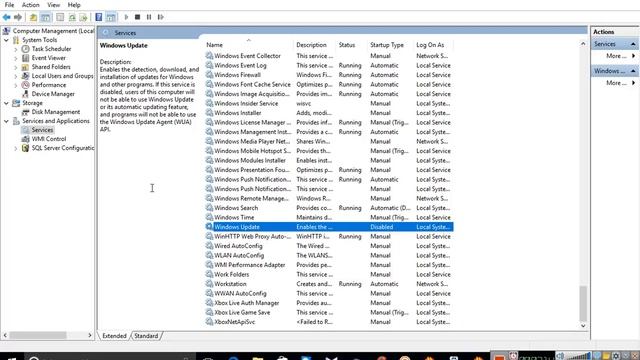Sort services by the Name column
The image size is (640, 360).
248,45
